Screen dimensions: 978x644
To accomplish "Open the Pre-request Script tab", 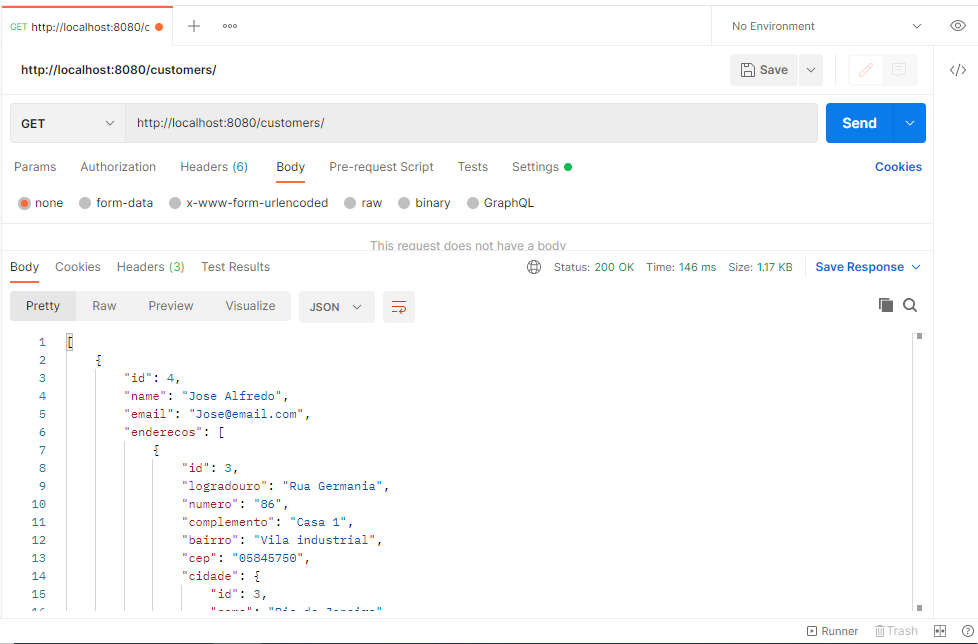I will coord(381,167).
